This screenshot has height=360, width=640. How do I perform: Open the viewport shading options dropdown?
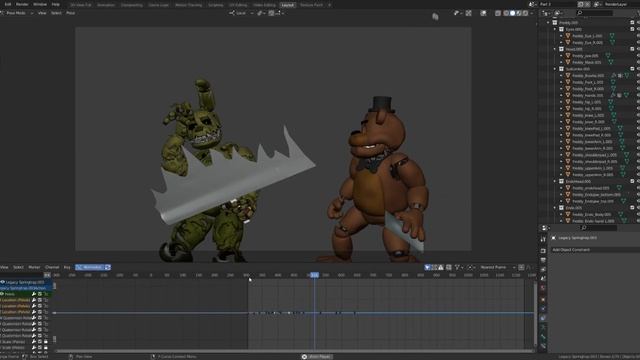click(x=531, y=13)
